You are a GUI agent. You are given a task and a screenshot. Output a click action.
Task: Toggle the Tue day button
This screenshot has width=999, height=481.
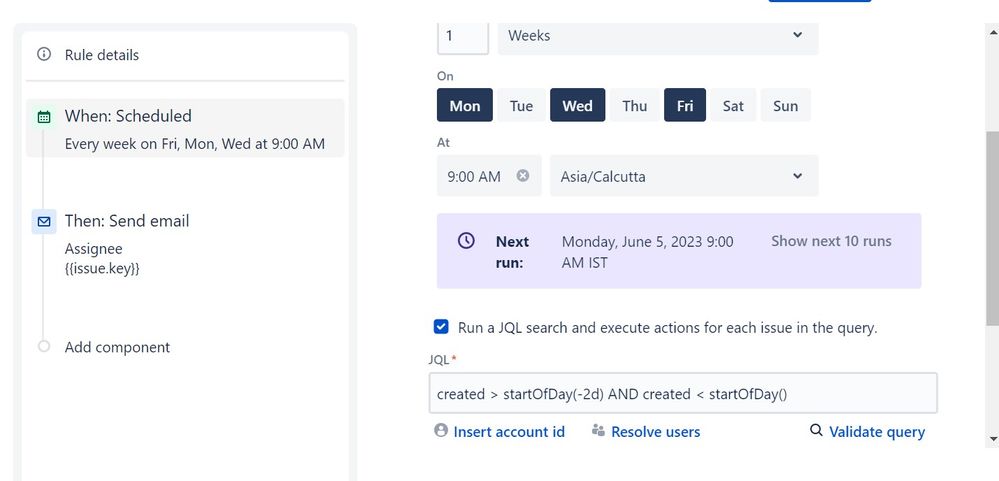tap(521, 105)
